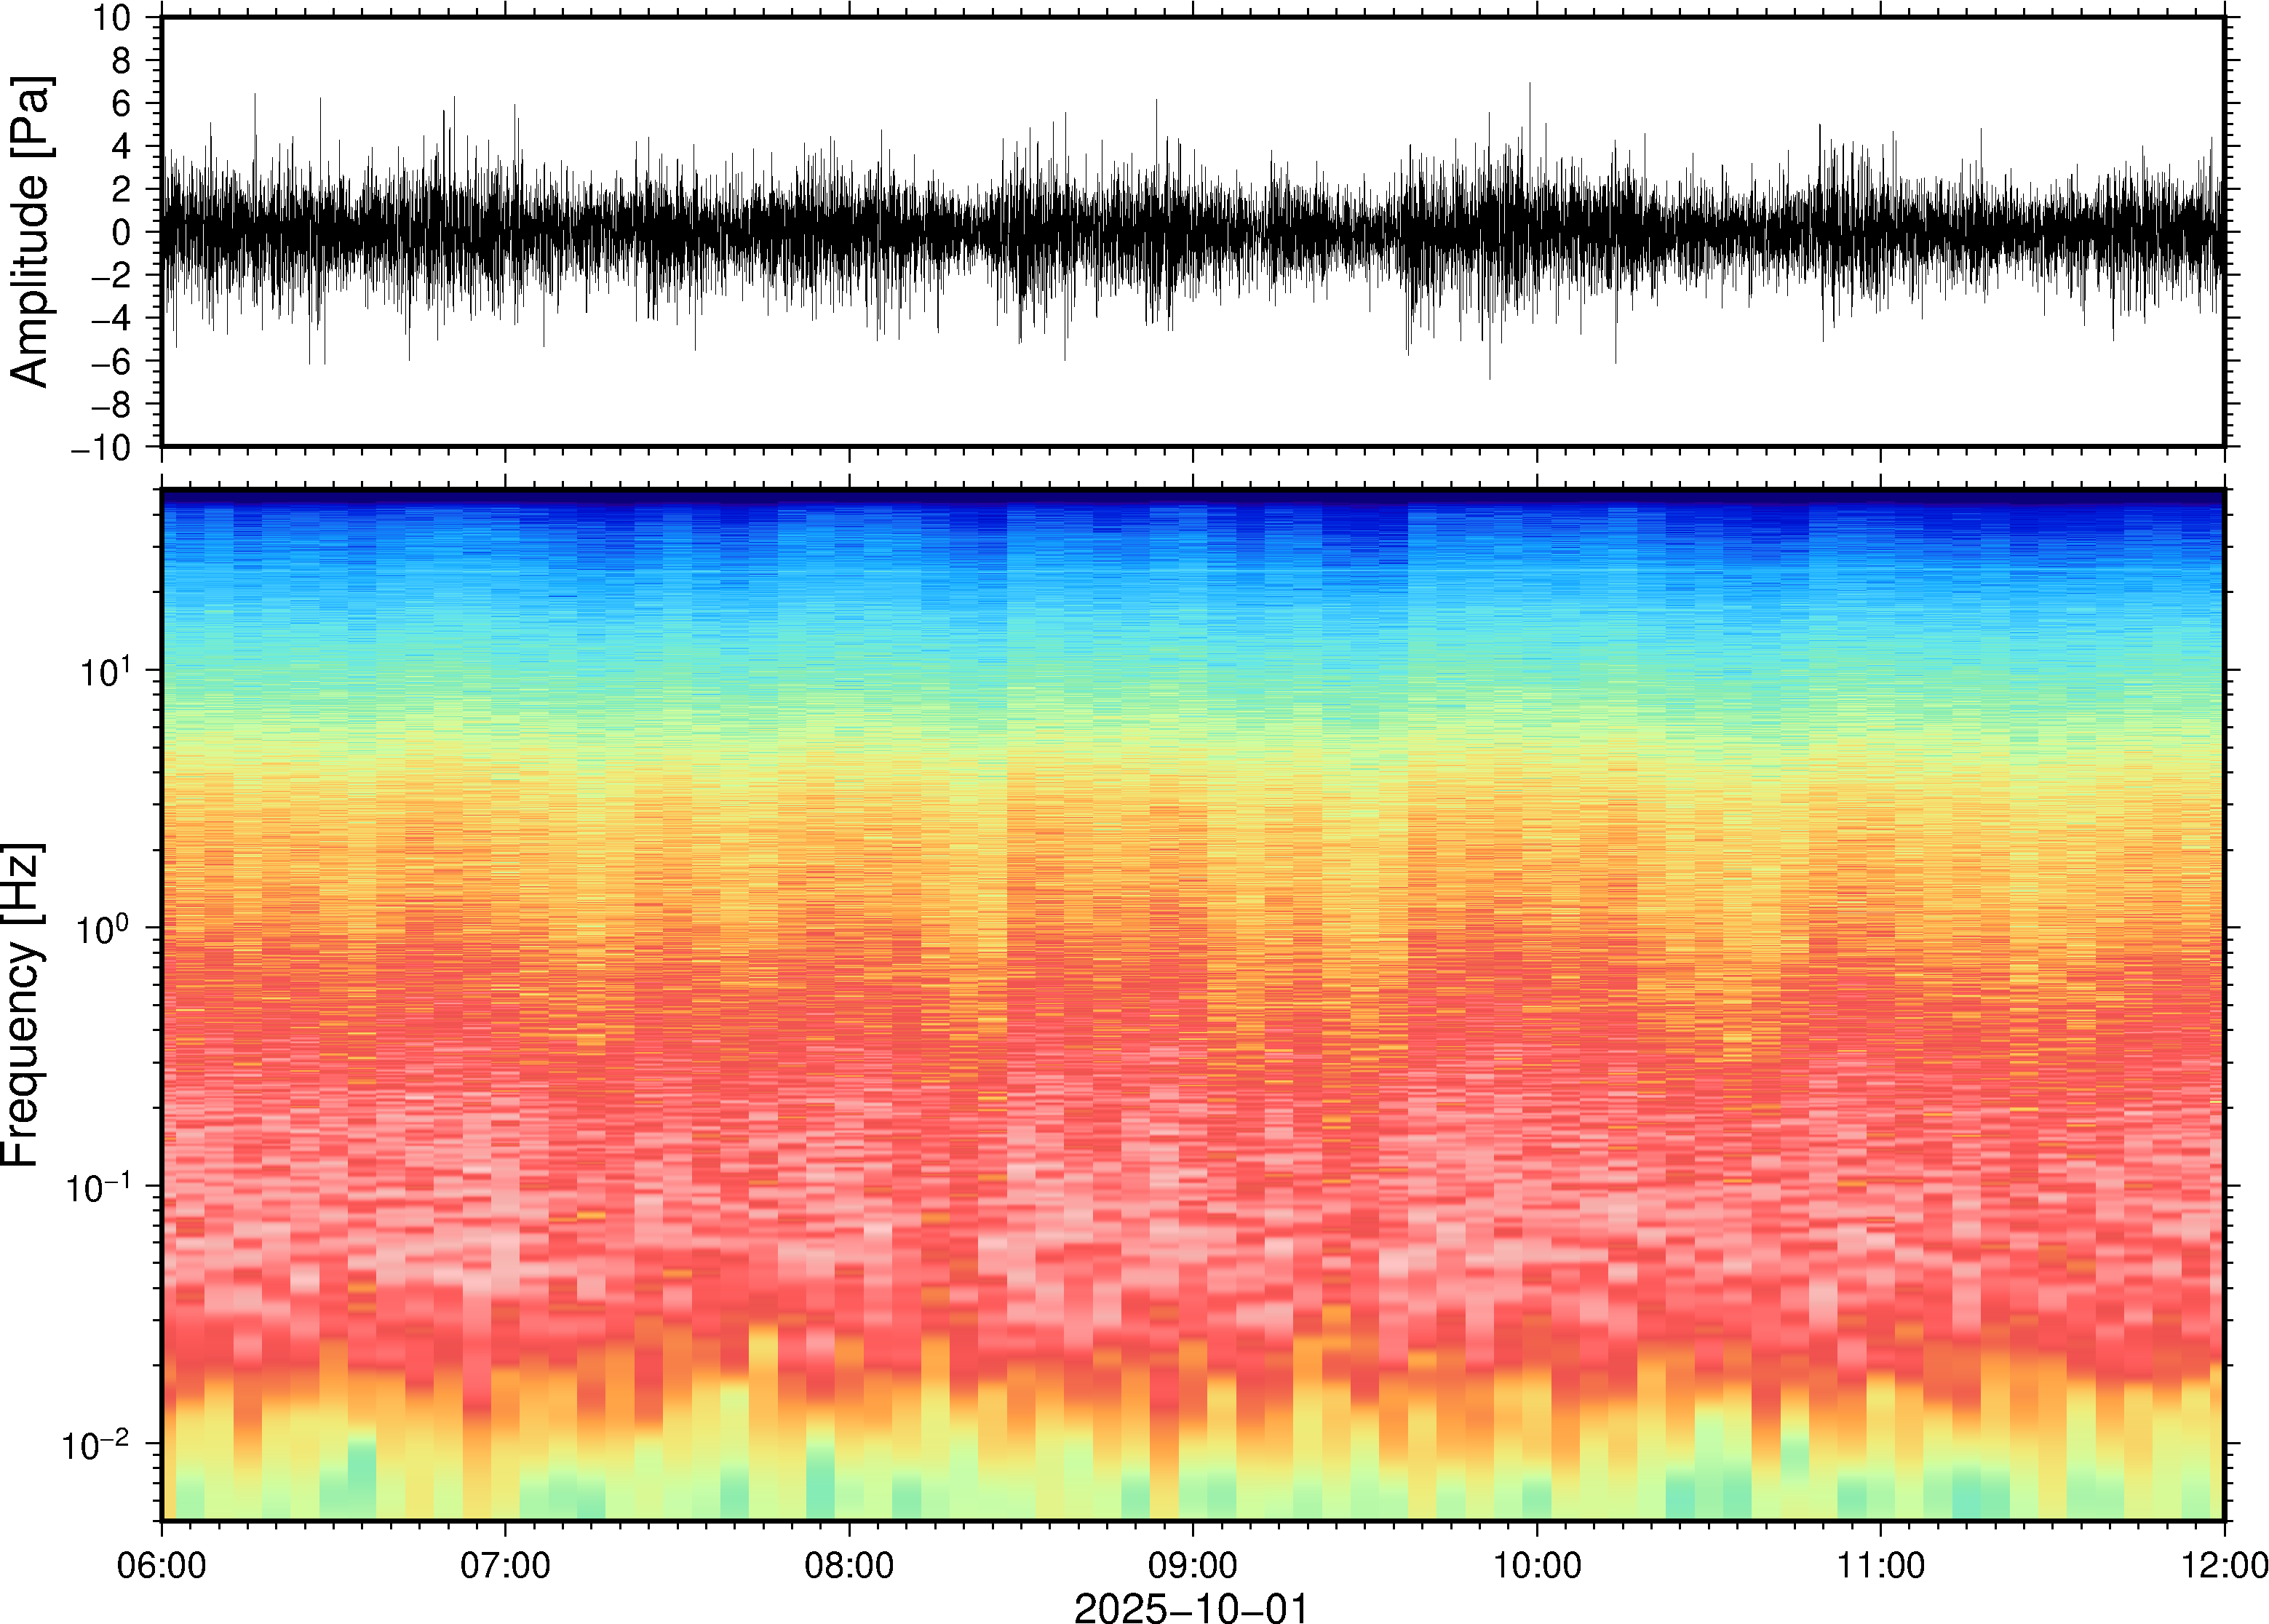Click the 0 amplitude tick label
This screenshot has width=2269, height=1624.
coord(121,233)
